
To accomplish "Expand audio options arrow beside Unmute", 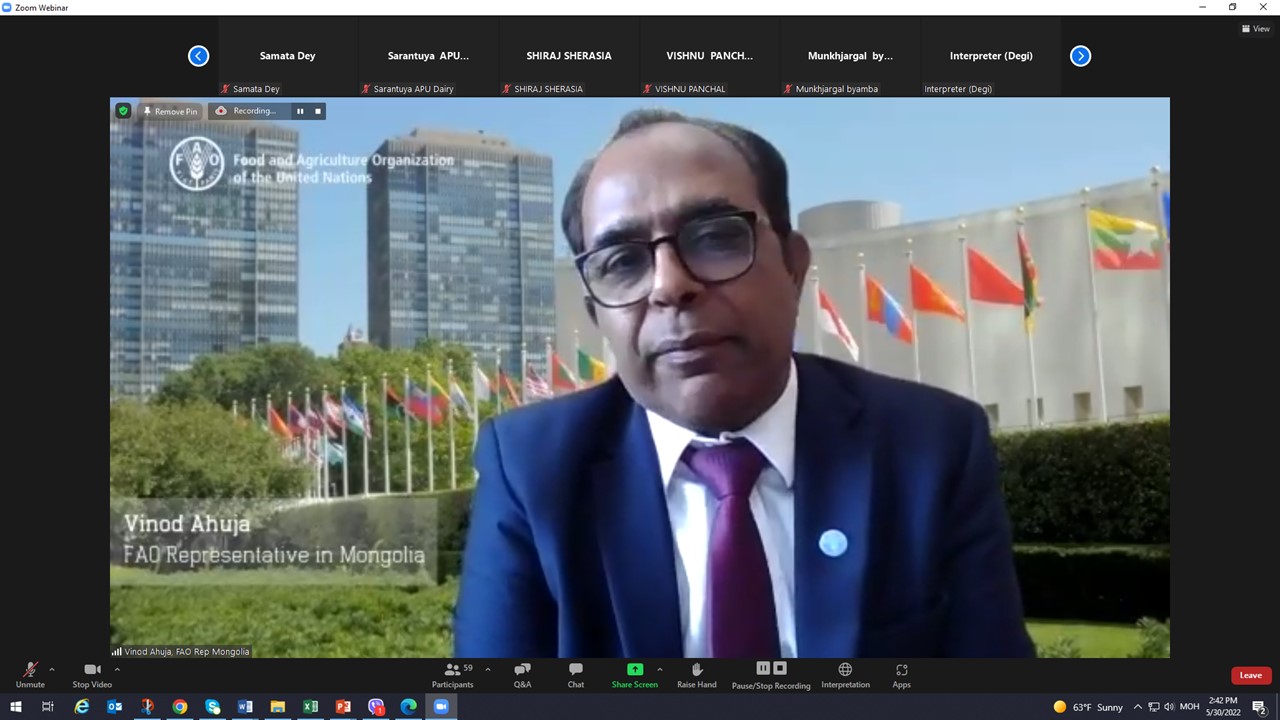I will pyautogui.click(x=52, y=669).
